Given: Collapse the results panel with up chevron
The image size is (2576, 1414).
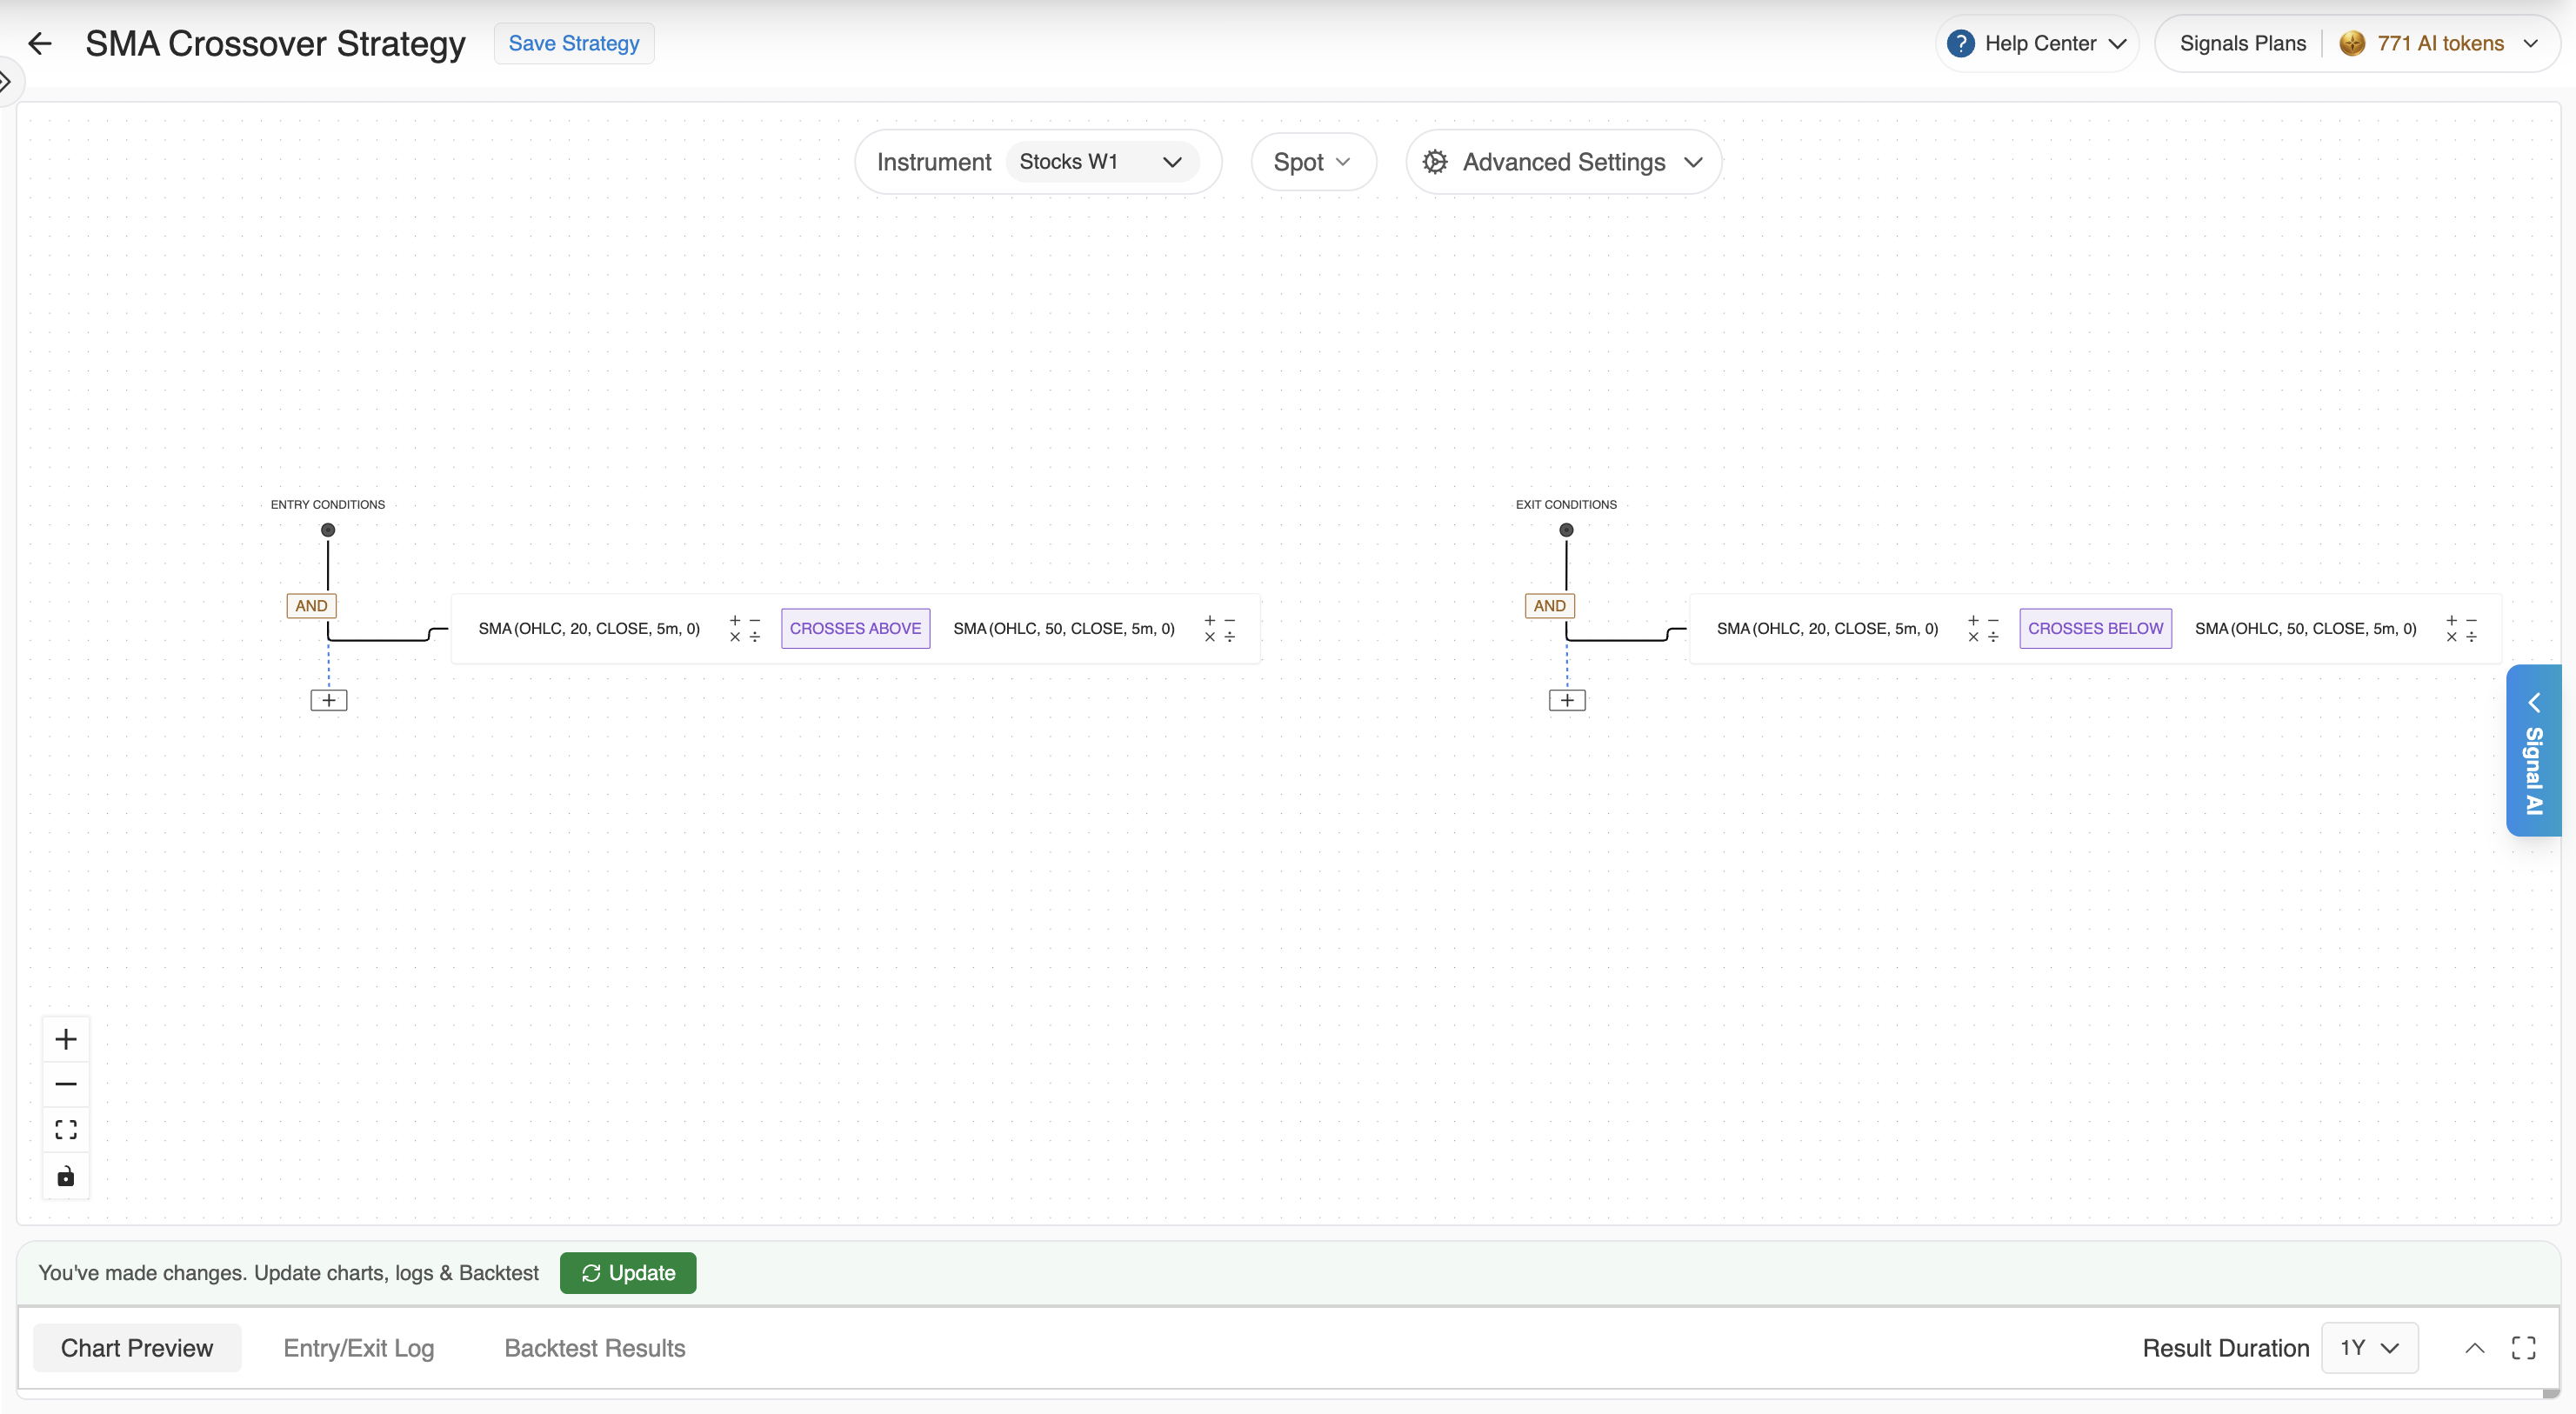Looking at the screenshot, I should pyautogui.click(x=2475, y=1348).
